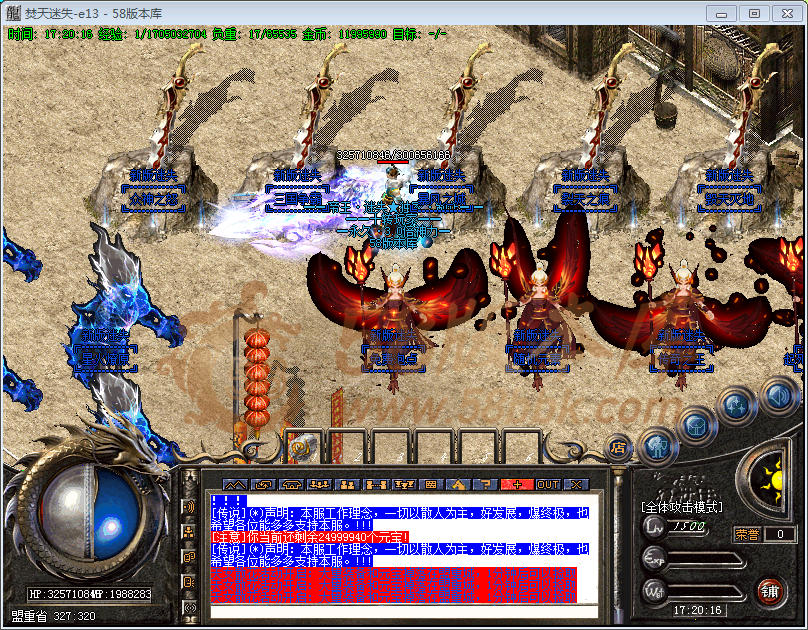Click the weight progress bar

(707, 592)
